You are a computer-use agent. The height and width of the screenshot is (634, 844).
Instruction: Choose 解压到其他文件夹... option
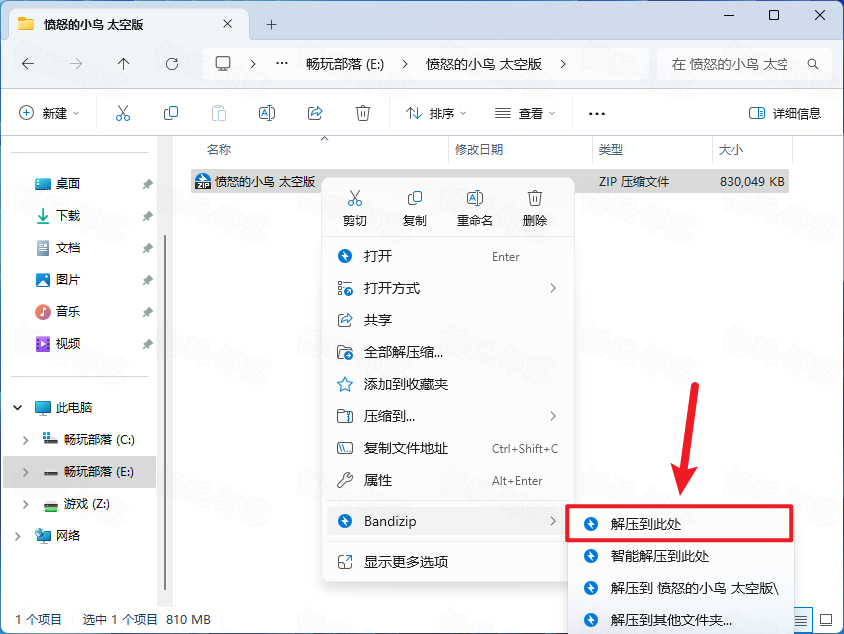(680, 620)
